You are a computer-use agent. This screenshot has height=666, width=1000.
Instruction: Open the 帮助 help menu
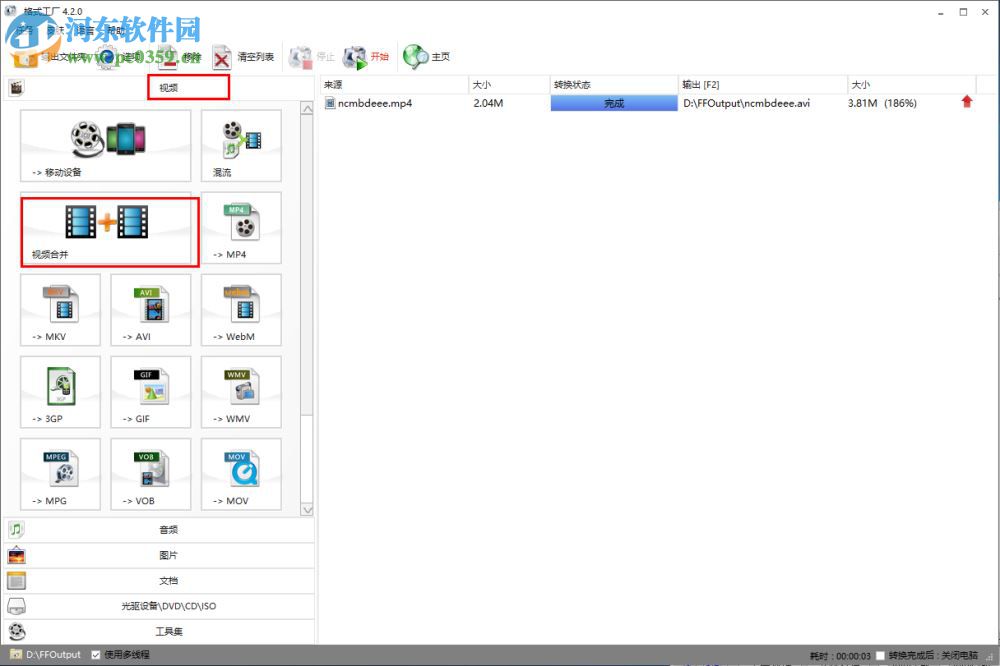tap(116, 30)
